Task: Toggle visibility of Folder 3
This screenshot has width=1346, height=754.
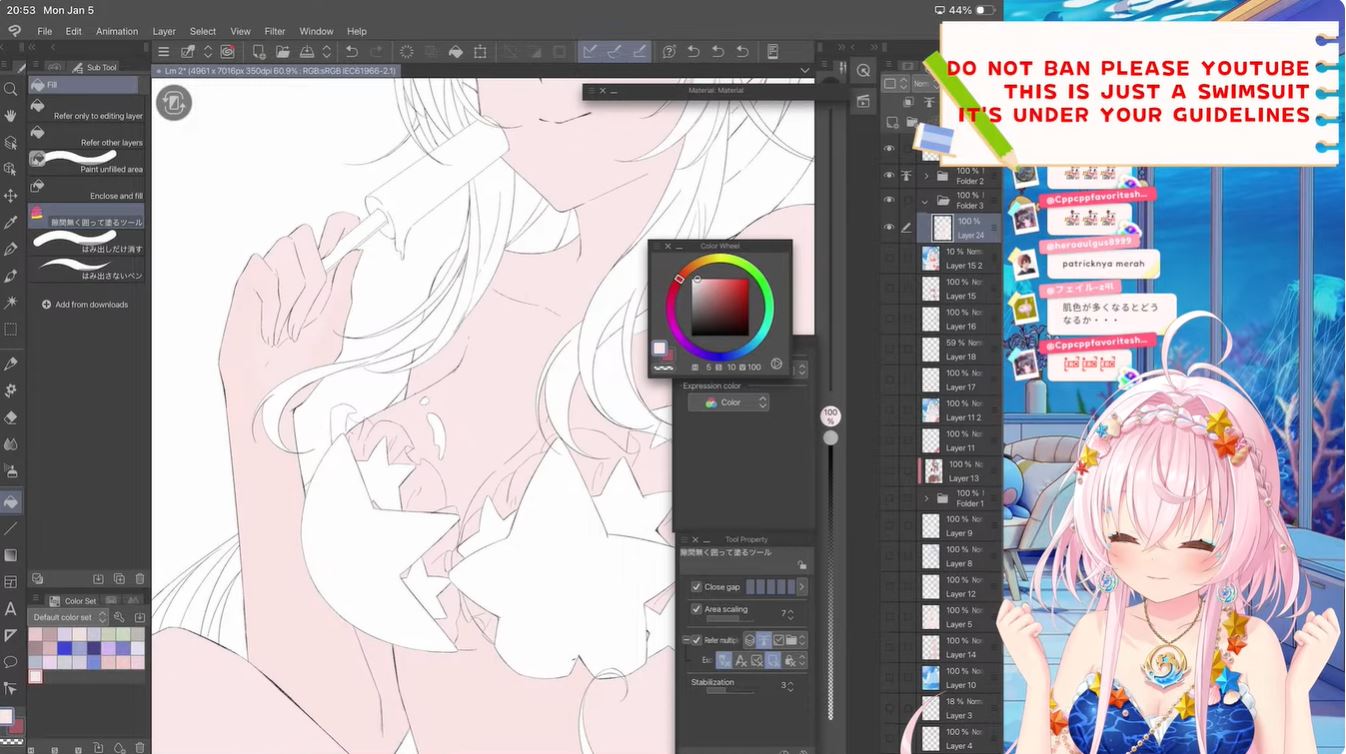Action: (889, 201)
